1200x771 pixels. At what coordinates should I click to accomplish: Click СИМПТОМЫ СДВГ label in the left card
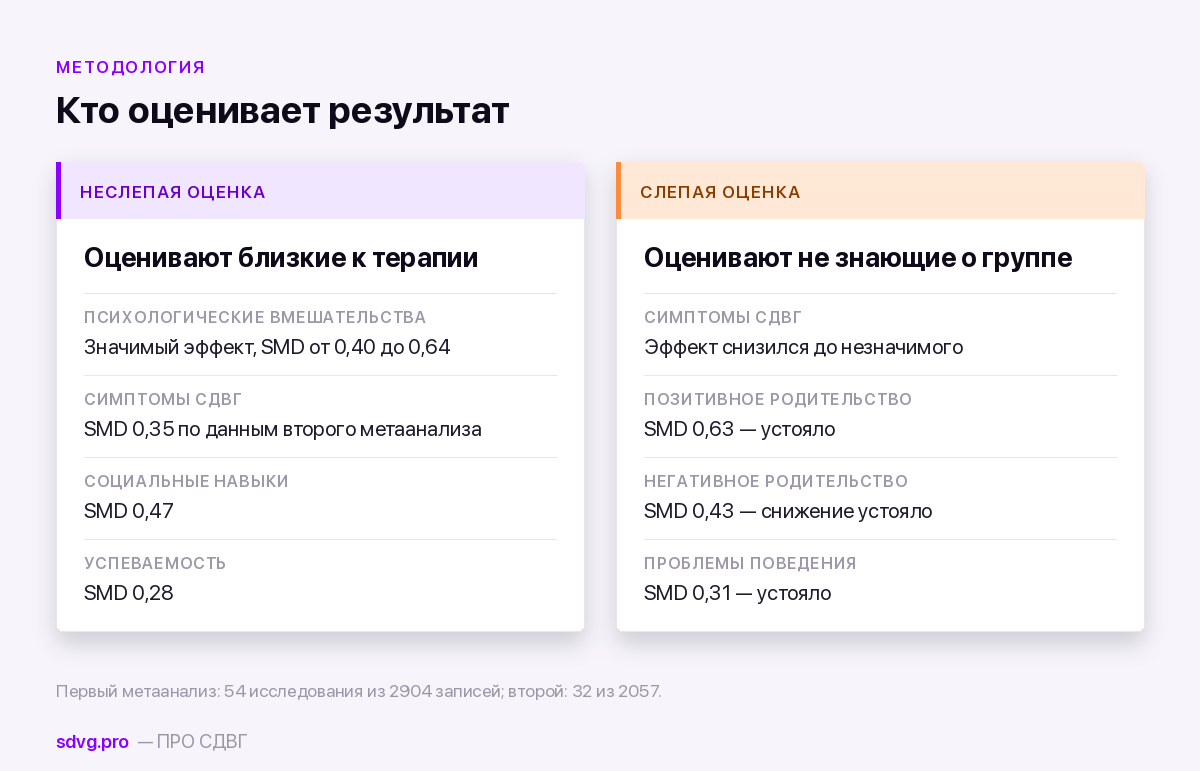point(163,400)
